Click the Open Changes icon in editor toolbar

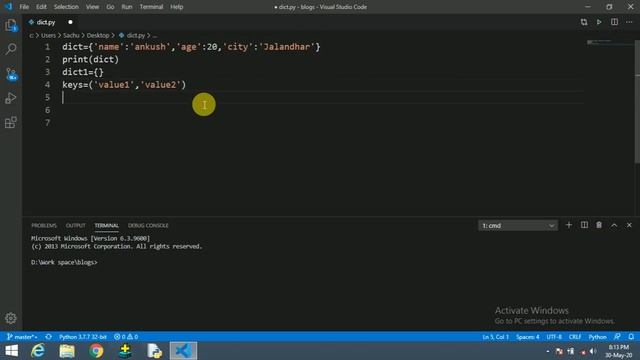[584, 22]
